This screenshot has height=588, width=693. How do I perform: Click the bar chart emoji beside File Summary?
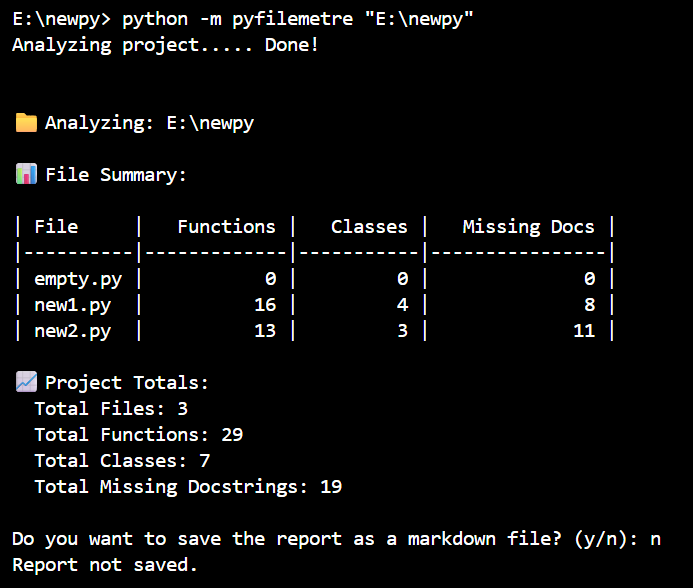27,174
